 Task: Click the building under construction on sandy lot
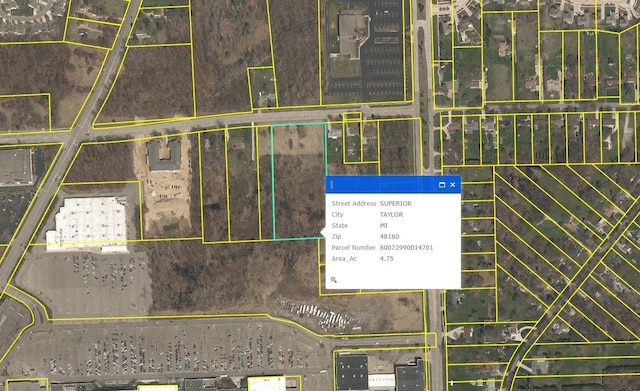click(x=164, y=155)
